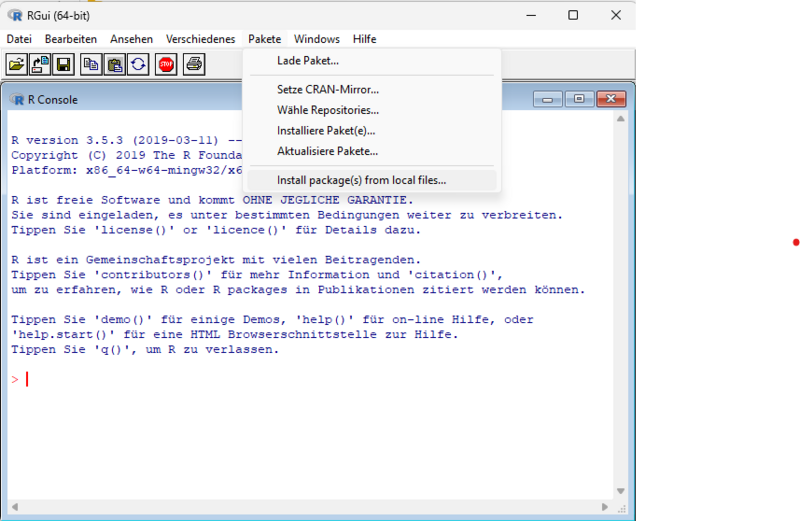Click the Copy and paste icon

coord(138,65)
